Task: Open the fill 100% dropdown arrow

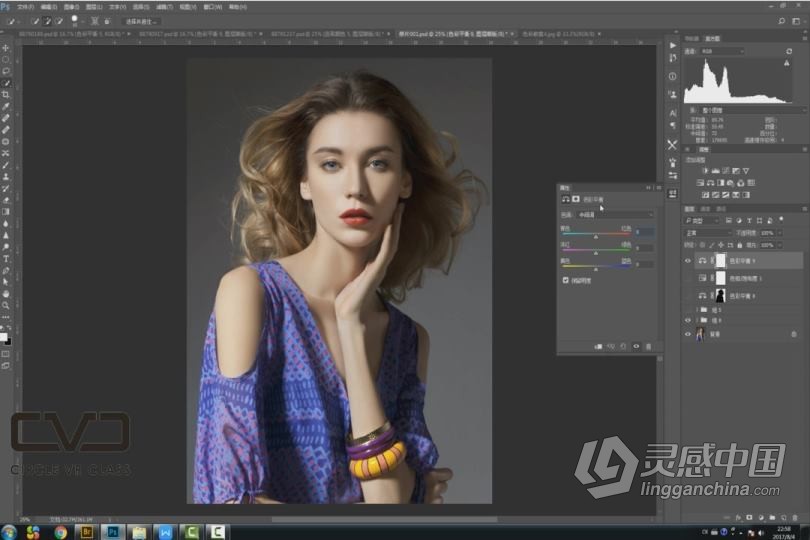Action: [780, 245]
